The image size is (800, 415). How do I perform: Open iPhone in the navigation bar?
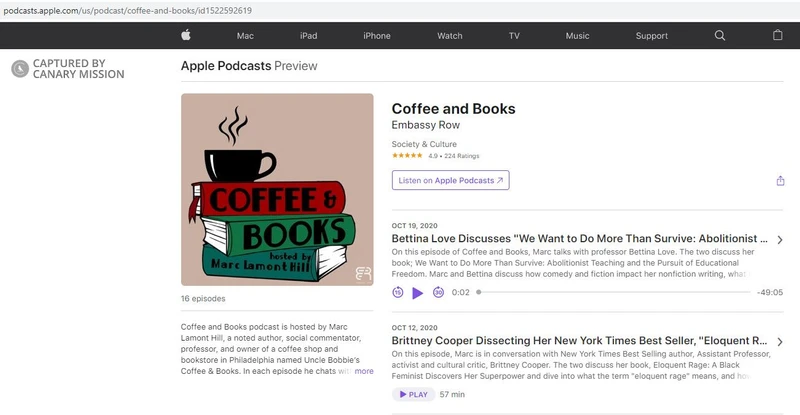coord(377,36)
